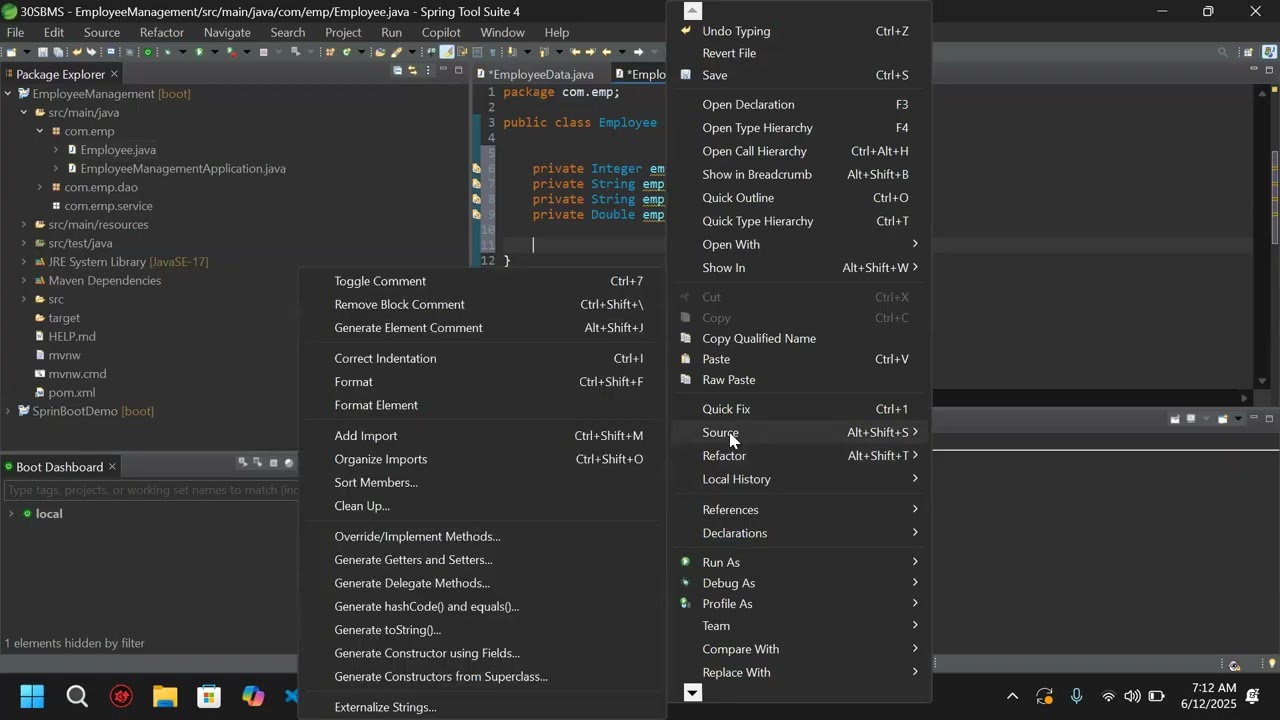Open the Project menu in menu bar
The width and height of the screenshot is (1280, 720).
(x=343, y=32)
